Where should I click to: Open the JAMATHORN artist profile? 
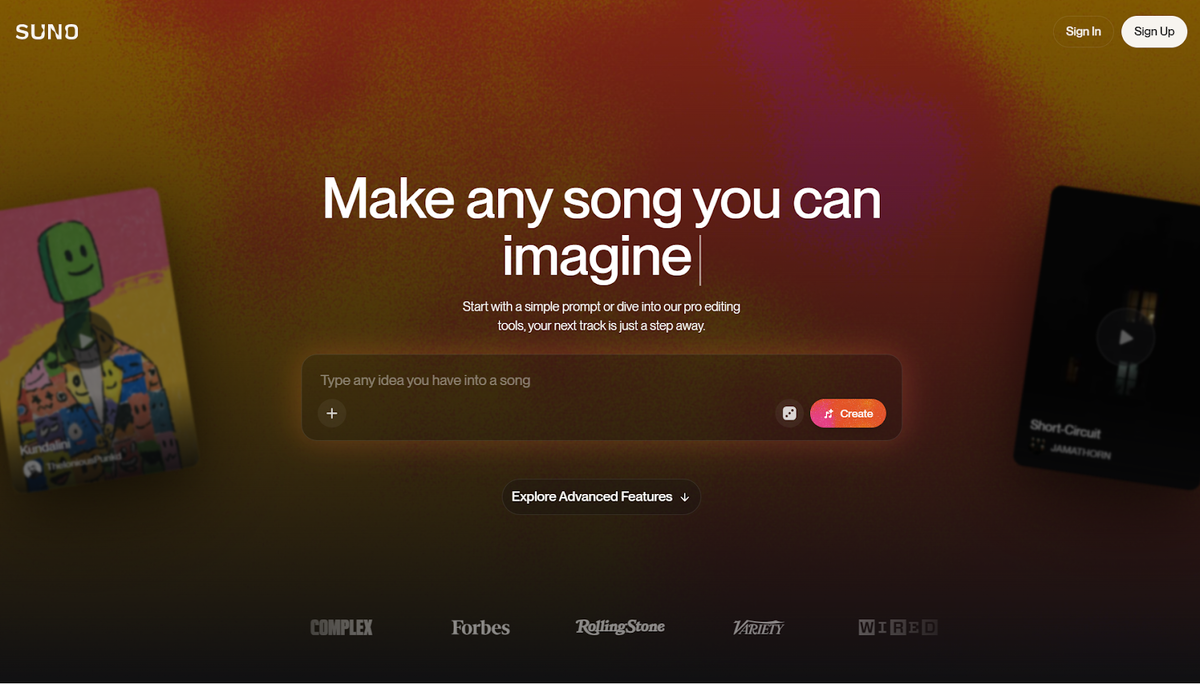pyautogui.click(x=1079, y=450)
